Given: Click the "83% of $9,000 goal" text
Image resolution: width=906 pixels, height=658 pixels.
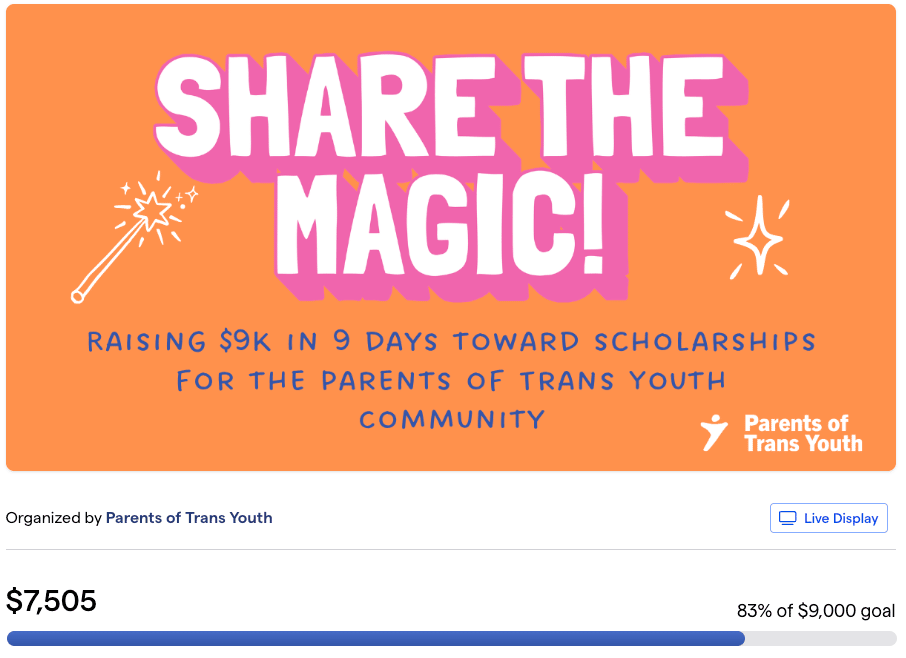Looking at the screenshot, I should pos(815,611).
